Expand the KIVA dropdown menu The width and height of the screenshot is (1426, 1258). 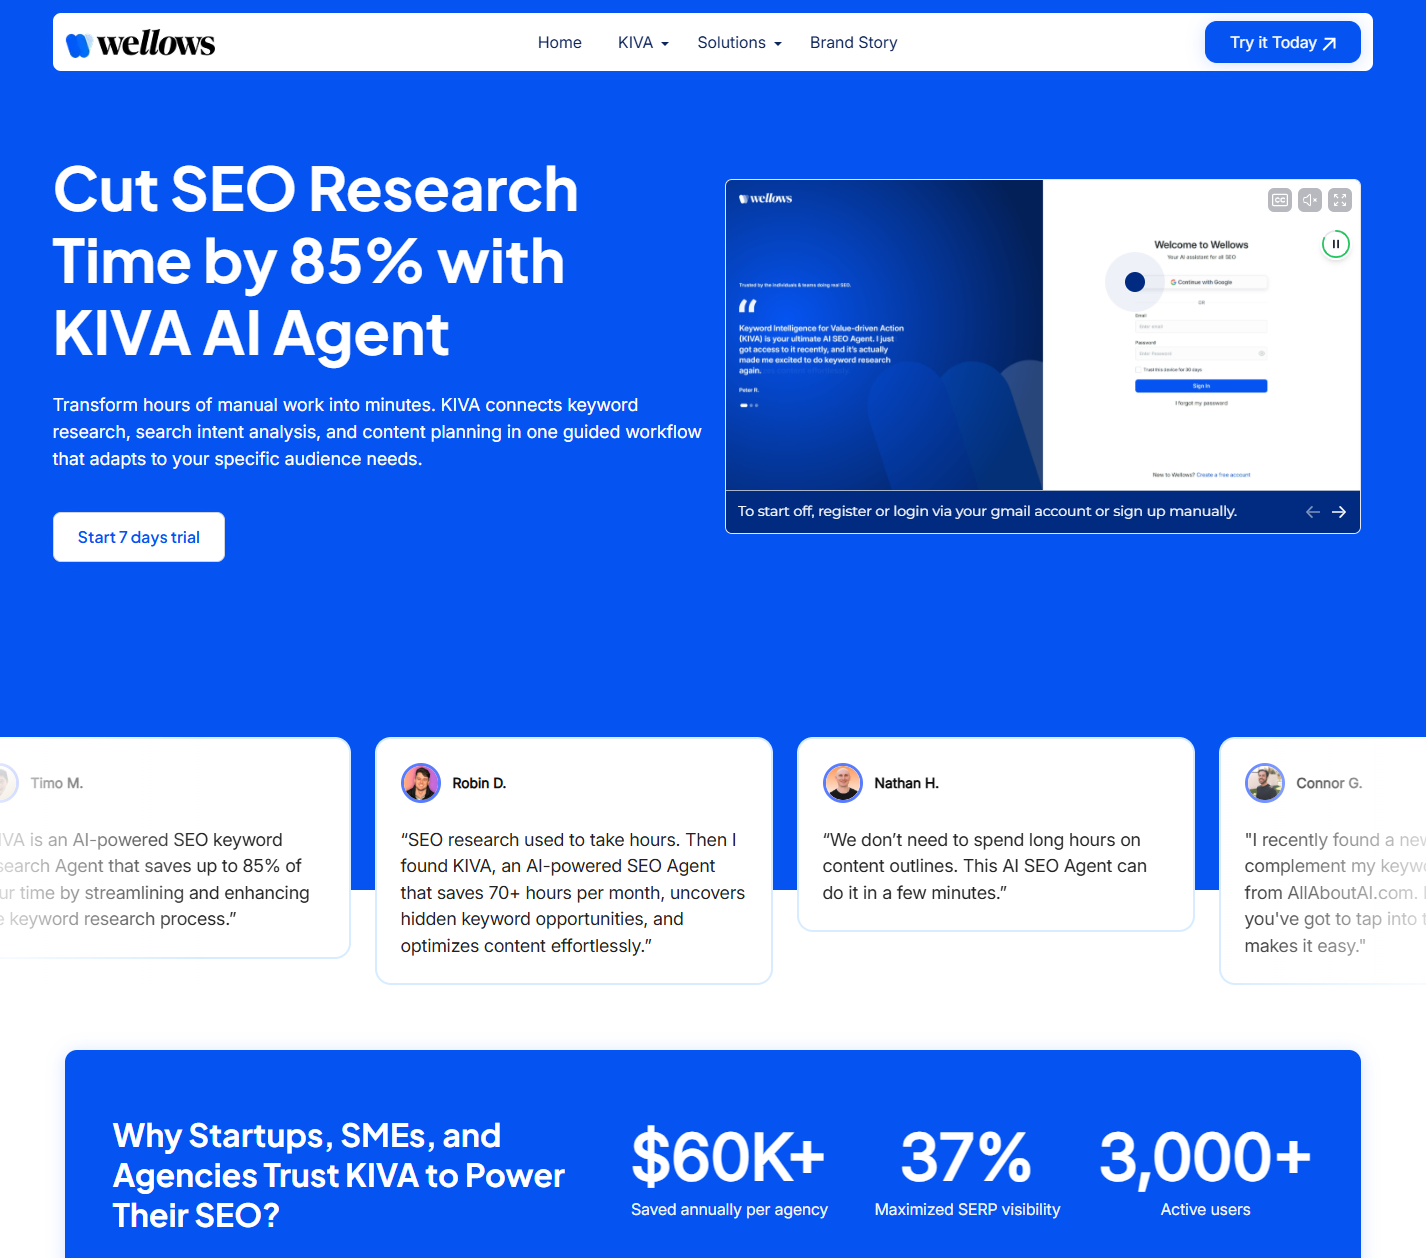click(643, 43)
